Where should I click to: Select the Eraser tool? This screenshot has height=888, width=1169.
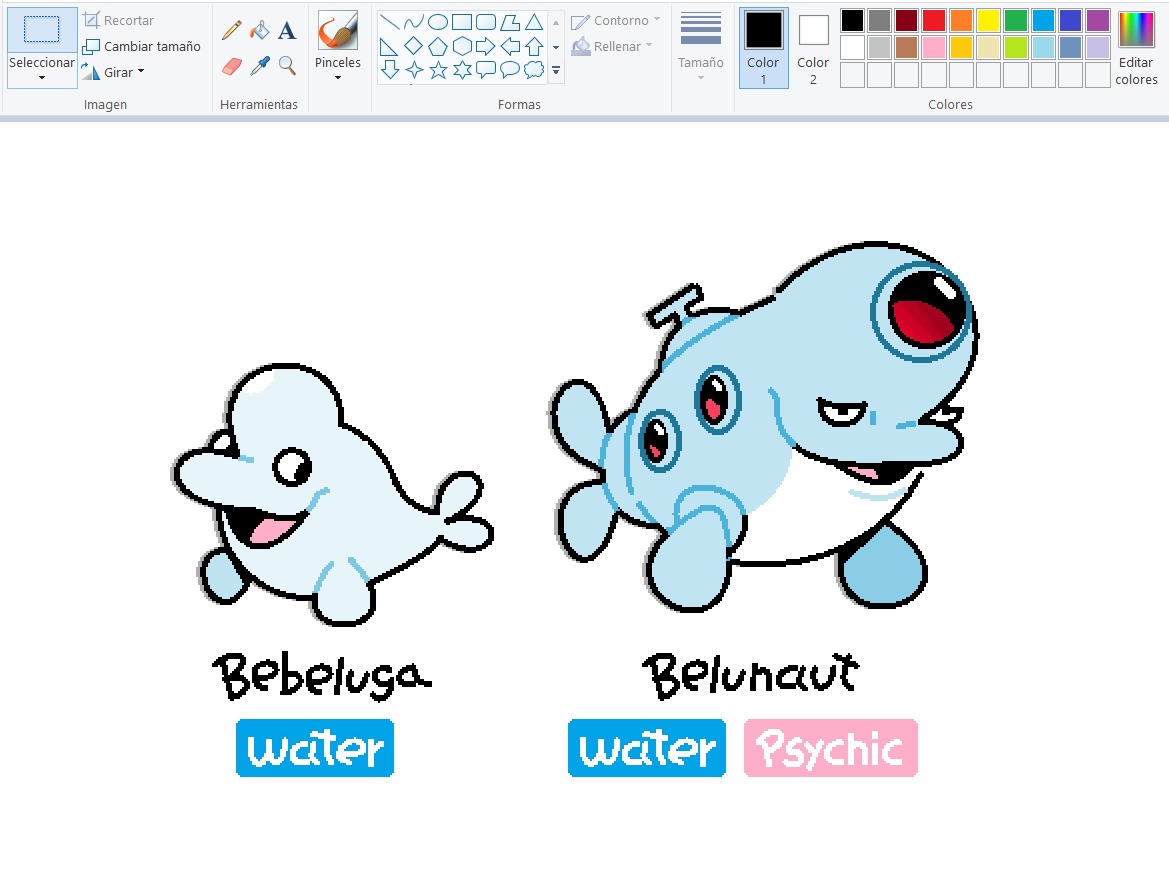point(232,67)
